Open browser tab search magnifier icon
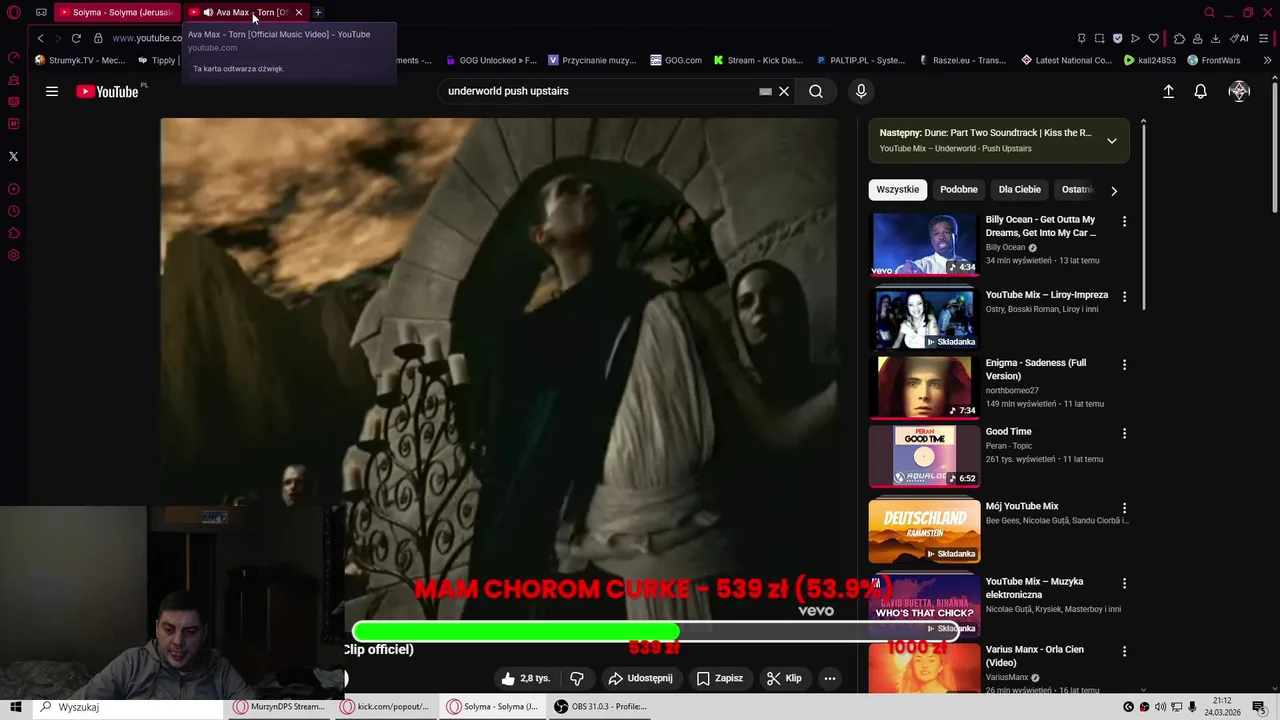This screenshot has width=1280, height=720. pyautogui.click(x=1210, y=12)
